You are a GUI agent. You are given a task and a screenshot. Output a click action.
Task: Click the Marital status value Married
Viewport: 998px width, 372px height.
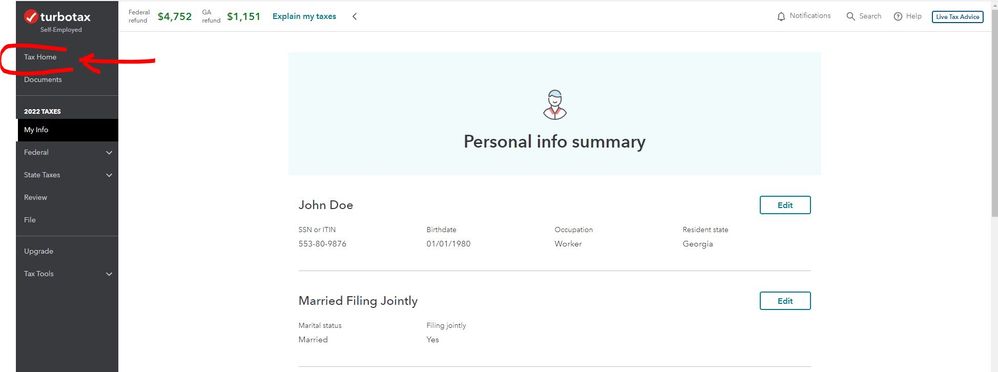(x=313, y=340)
